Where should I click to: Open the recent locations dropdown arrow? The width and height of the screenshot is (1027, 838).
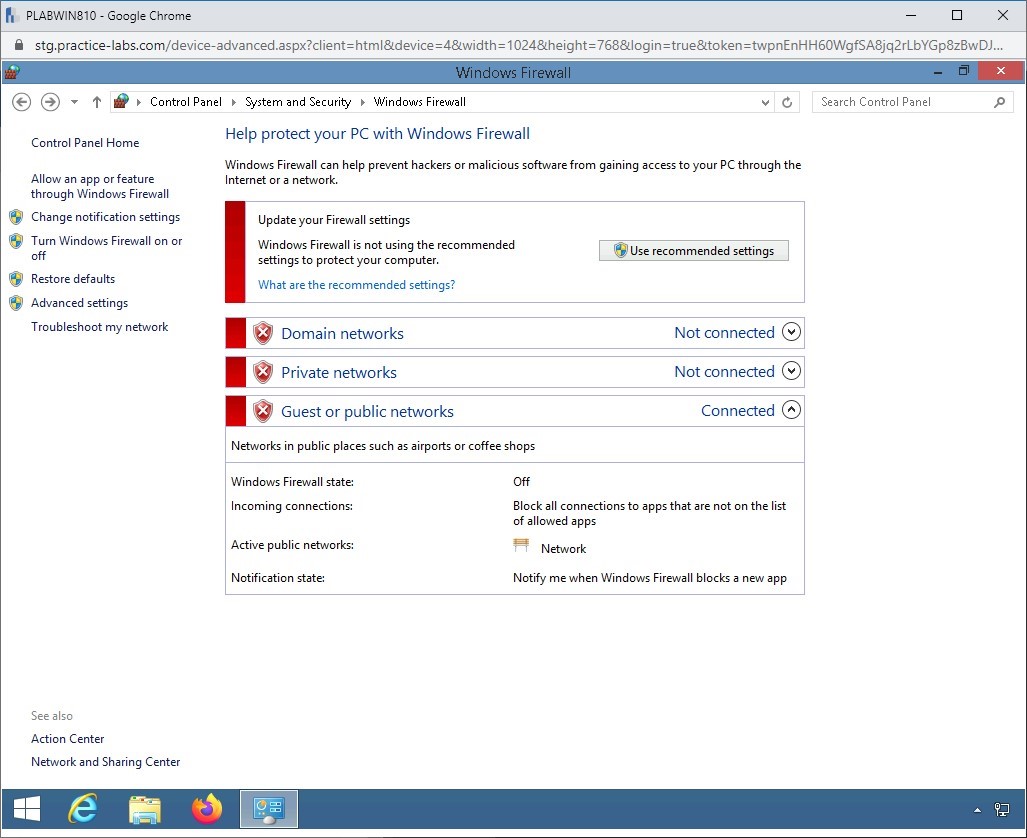pos(74,102)
